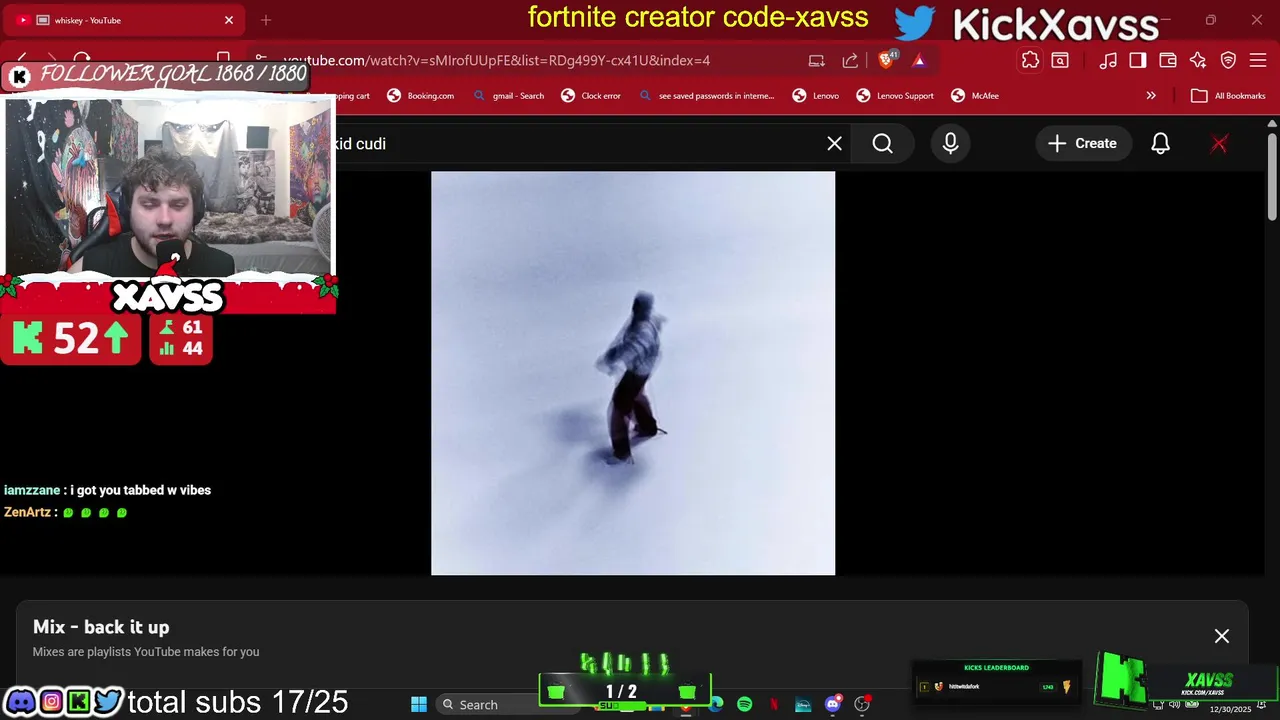Open Netflix from the taskbar
The image size is (1280, 720).
click(x=774, y=704)
